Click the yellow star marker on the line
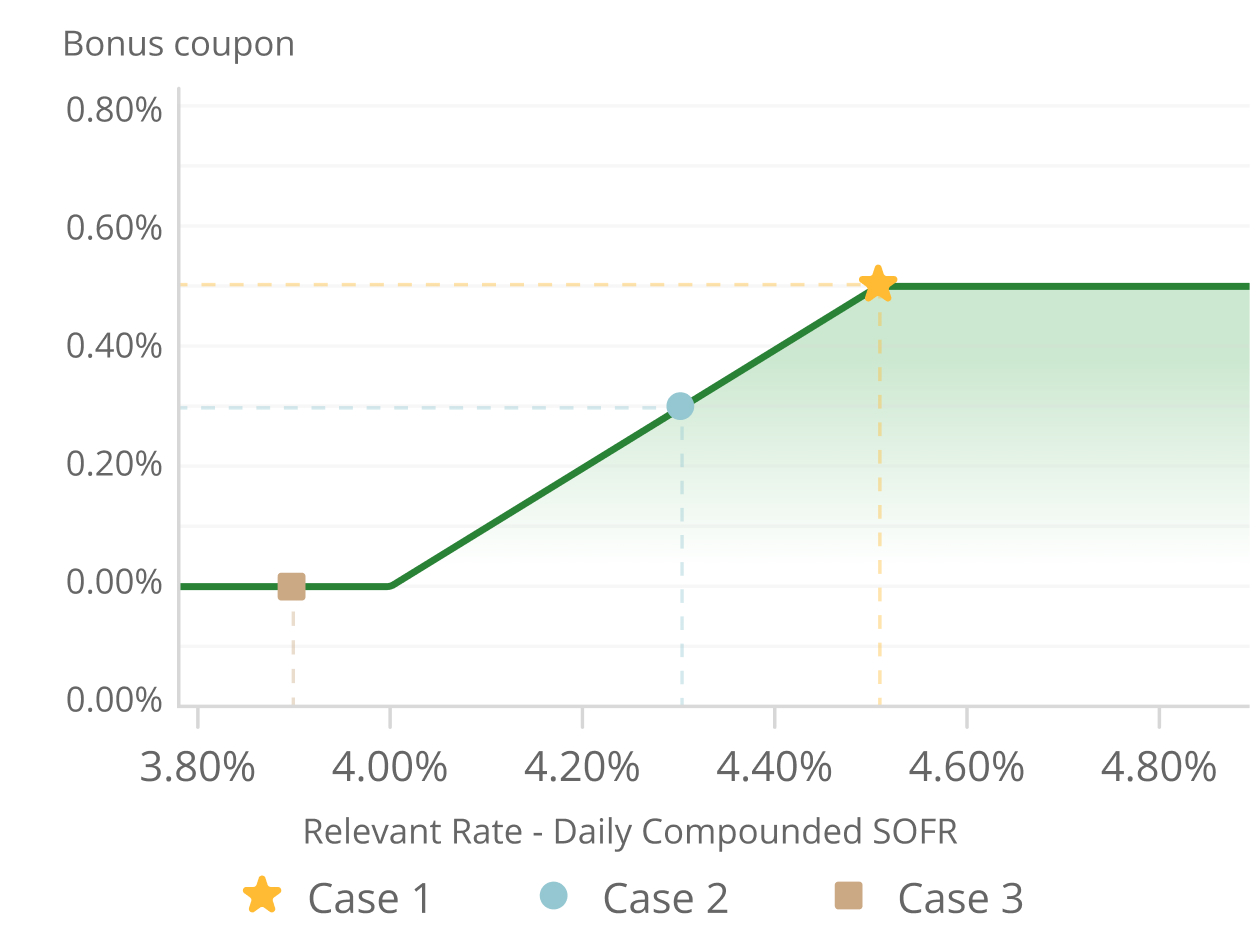1260x948 pixels. pos(877,284)
